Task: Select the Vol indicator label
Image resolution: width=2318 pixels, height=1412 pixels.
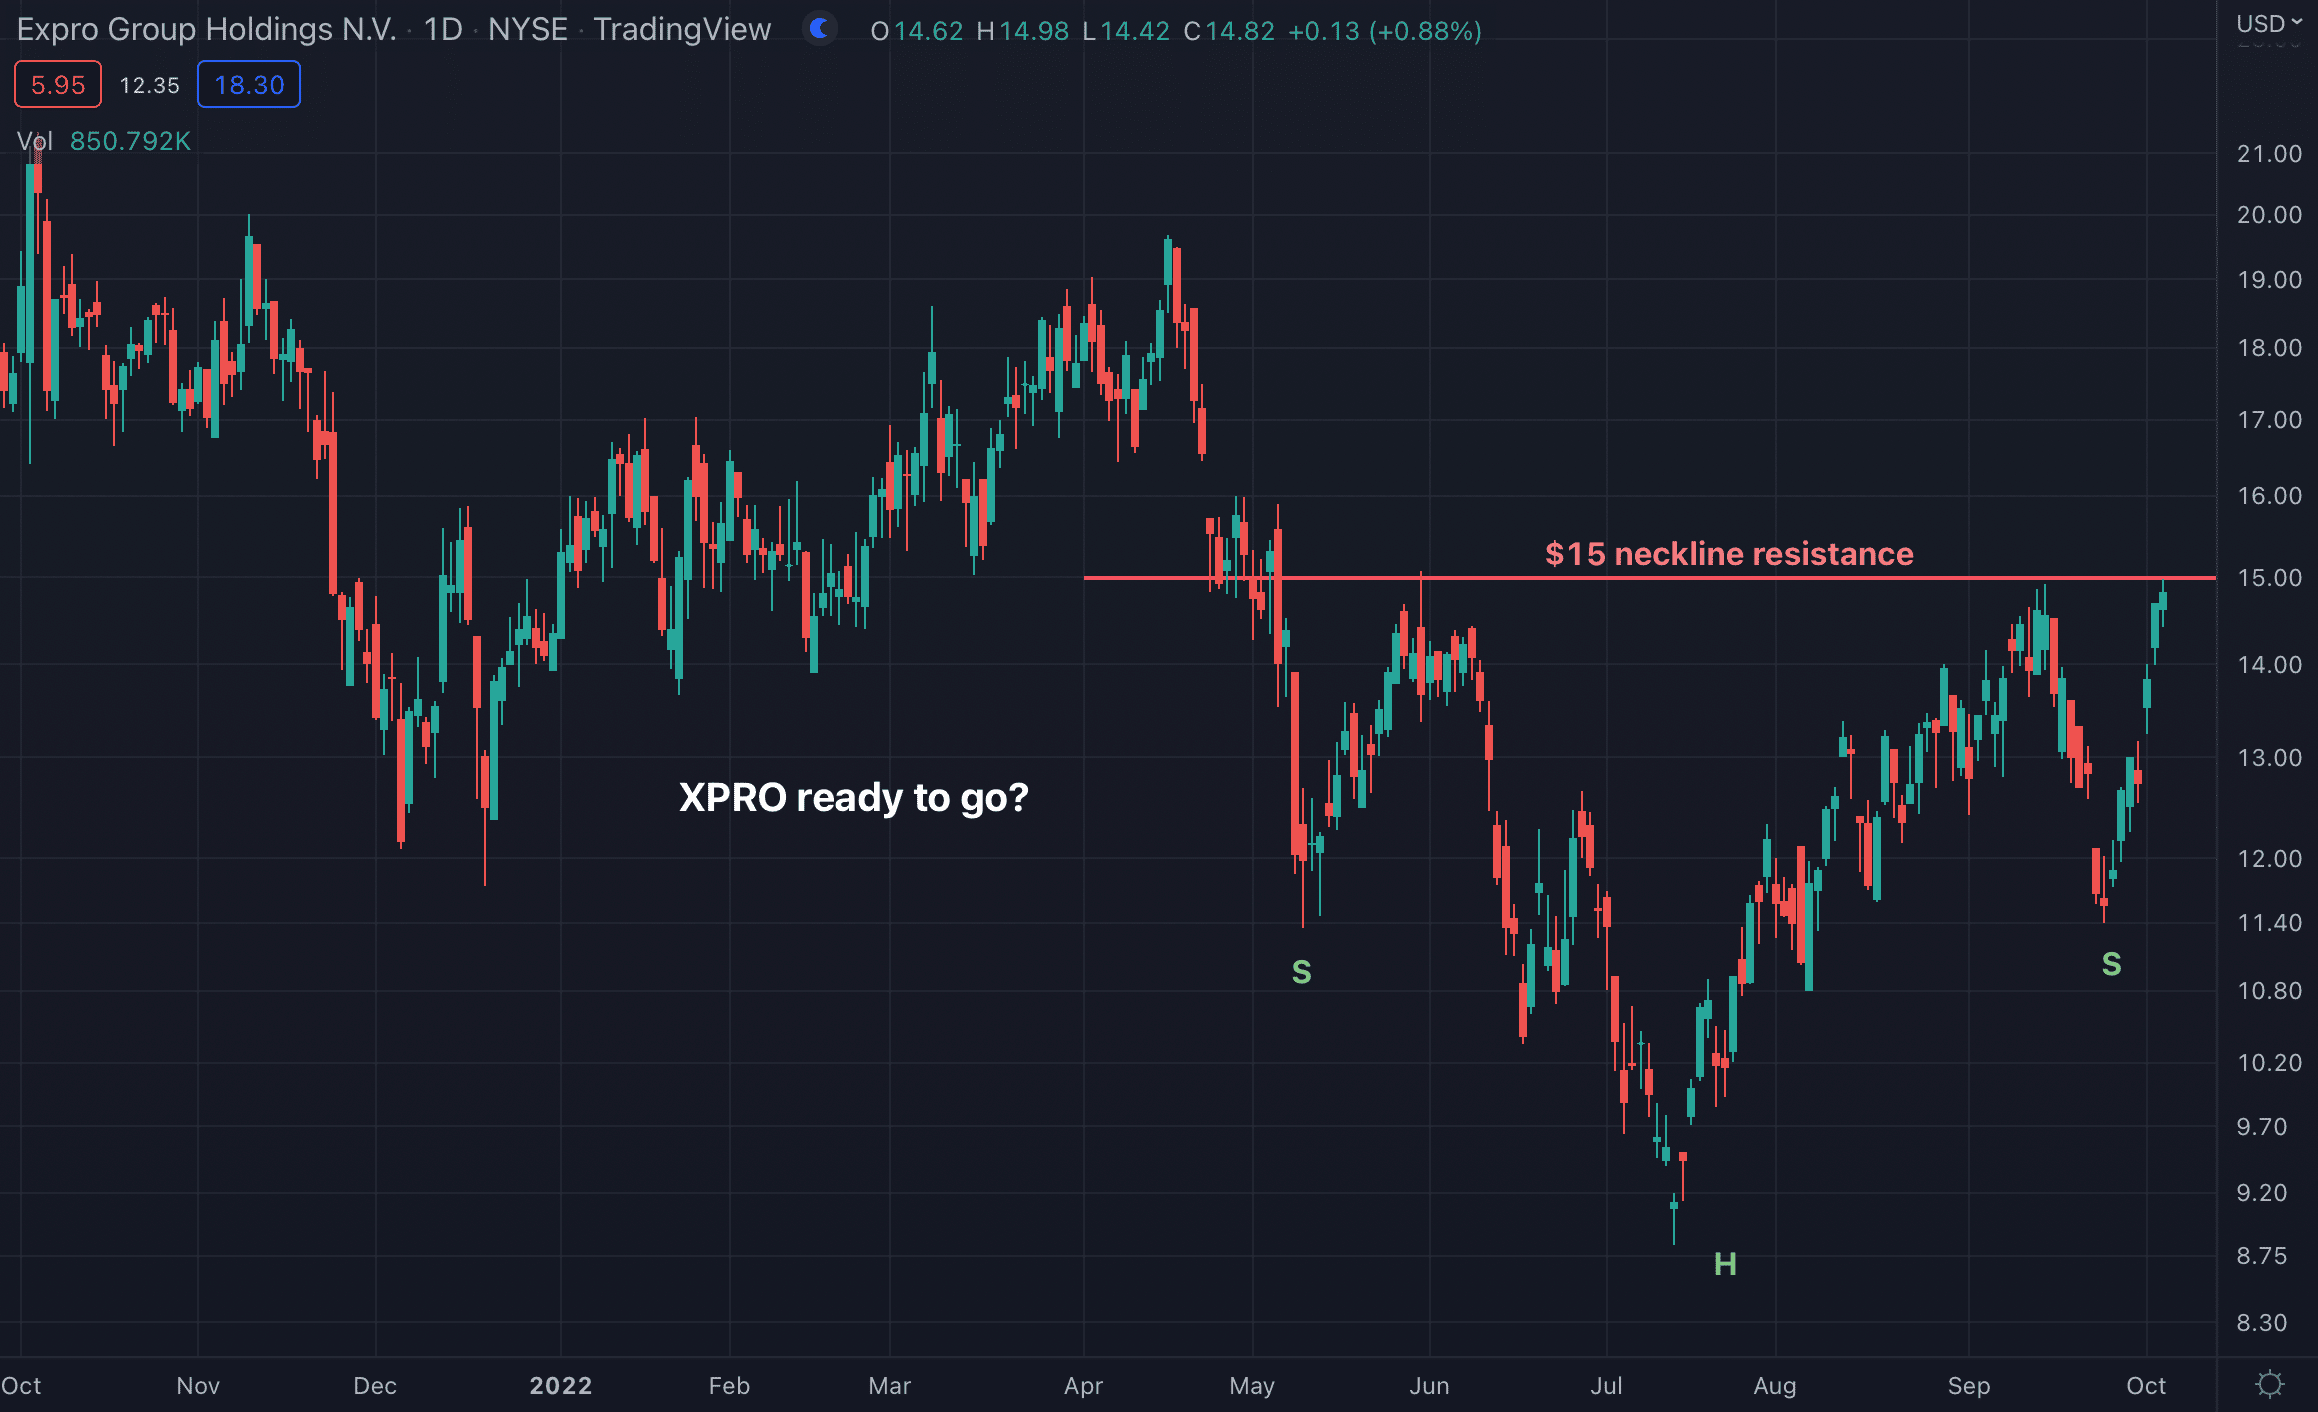Action: 34,142
